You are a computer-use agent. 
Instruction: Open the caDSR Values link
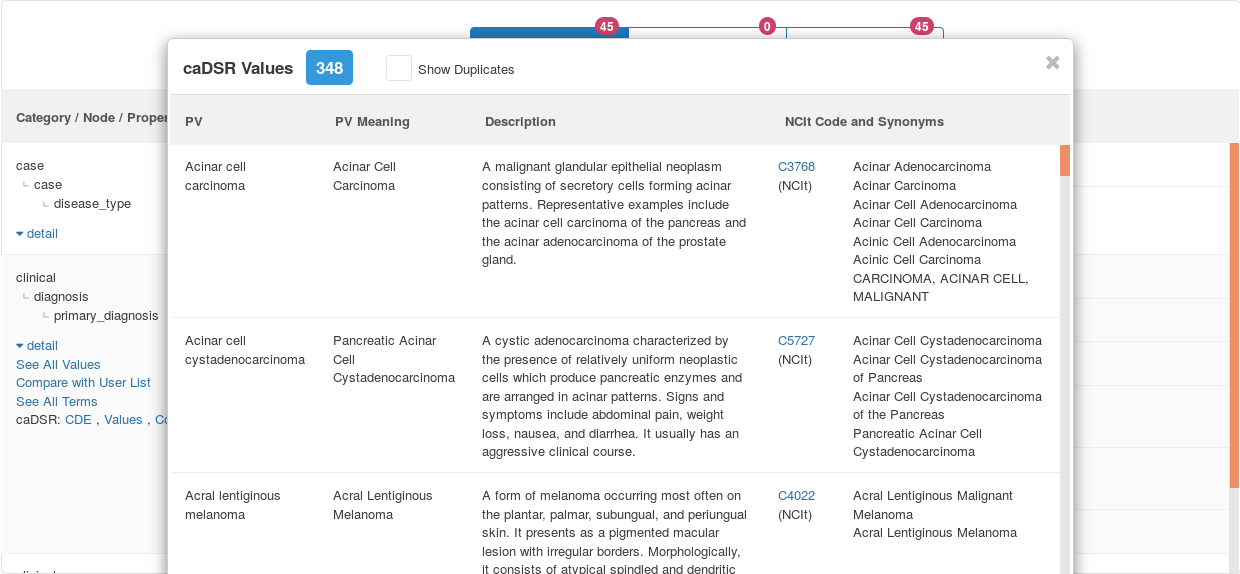tap(123, 420)
